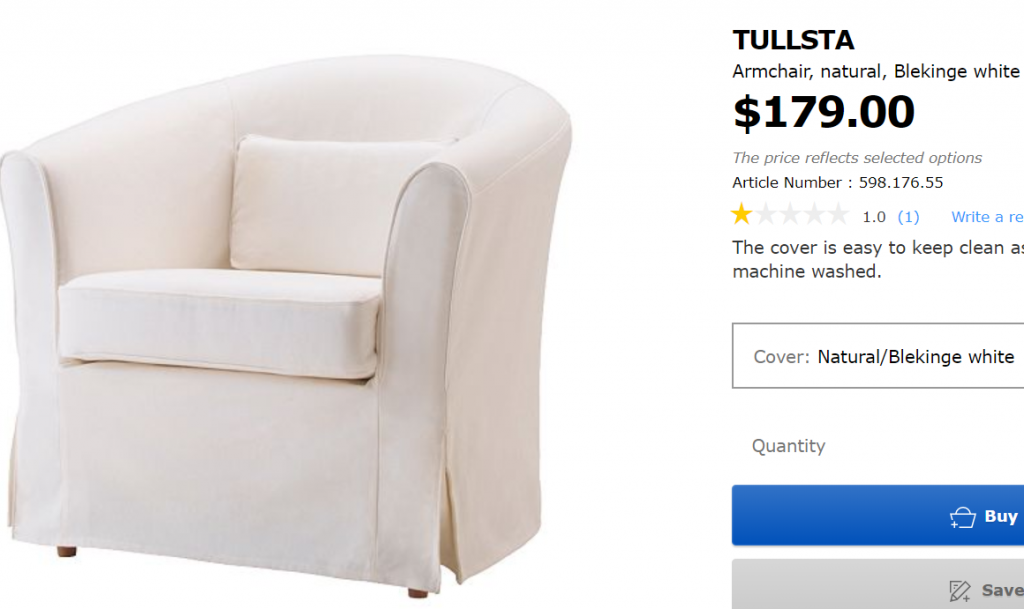This screenshot has width=1024, height=609.
Task: Click the $179.00 price text
Action: (824, 112)
